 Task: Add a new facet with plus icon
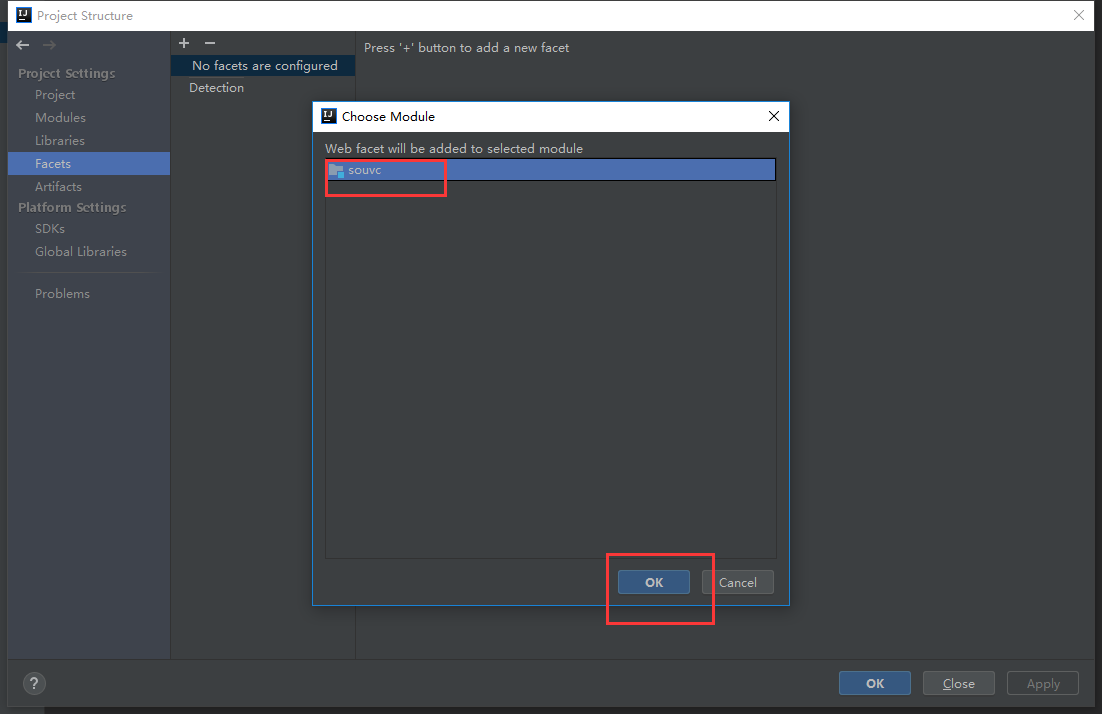coord(184,43)
